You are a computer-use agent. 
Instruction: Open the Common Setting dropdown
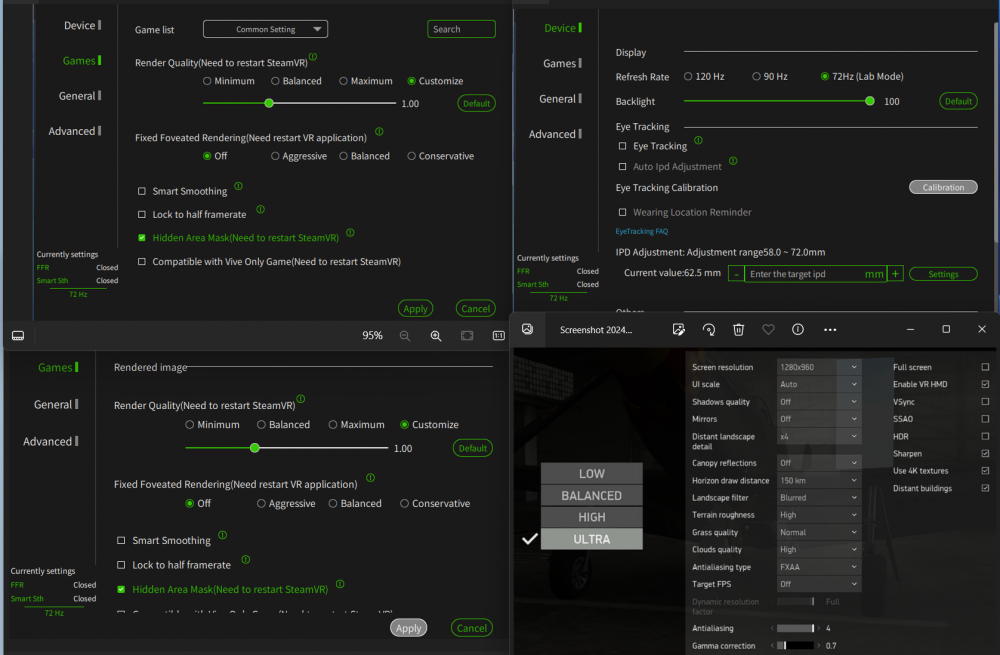click(265, 29)
